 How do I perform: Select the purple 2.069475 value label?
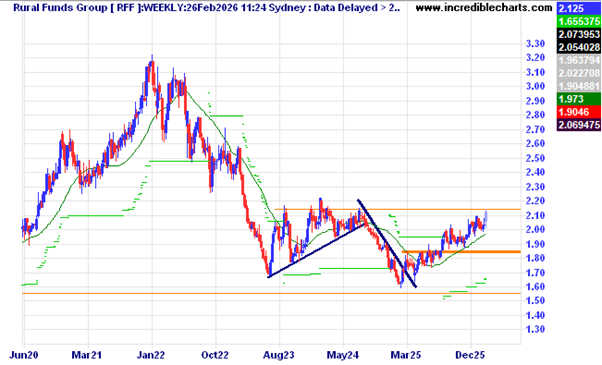(579, 125)
